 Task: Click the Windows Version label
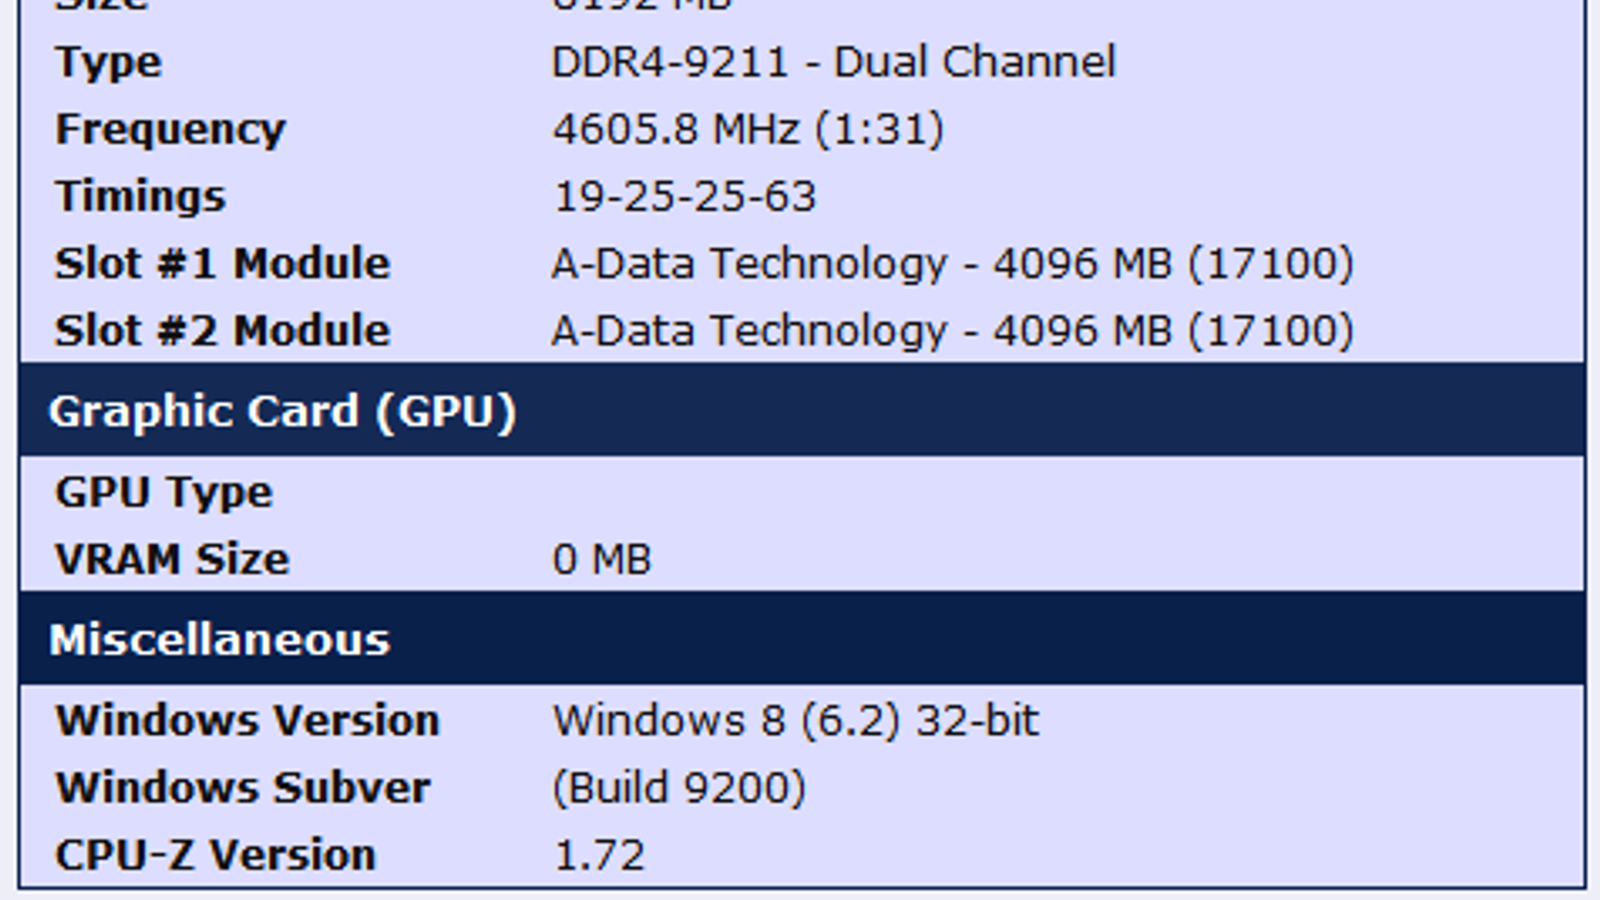pyautogui.click(x=247, y=721)
